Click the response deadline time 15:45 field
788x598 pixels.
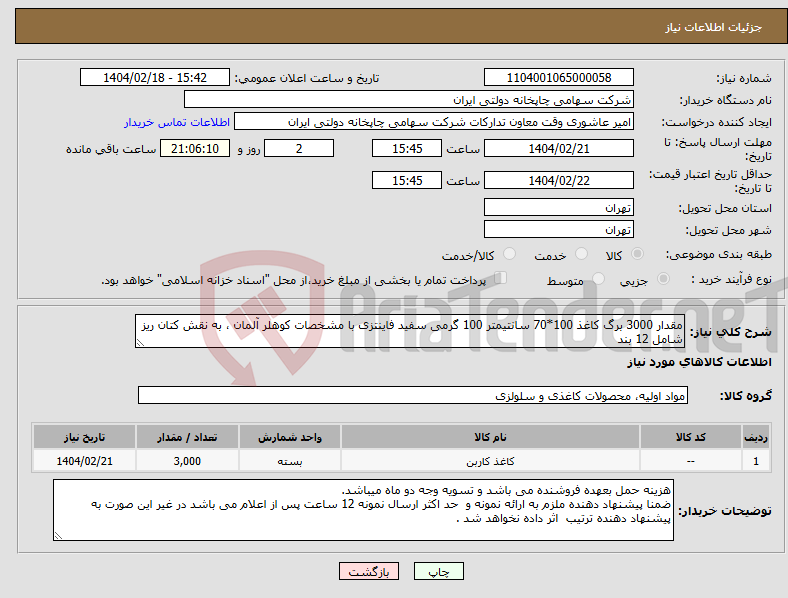(x=407, y=148)
